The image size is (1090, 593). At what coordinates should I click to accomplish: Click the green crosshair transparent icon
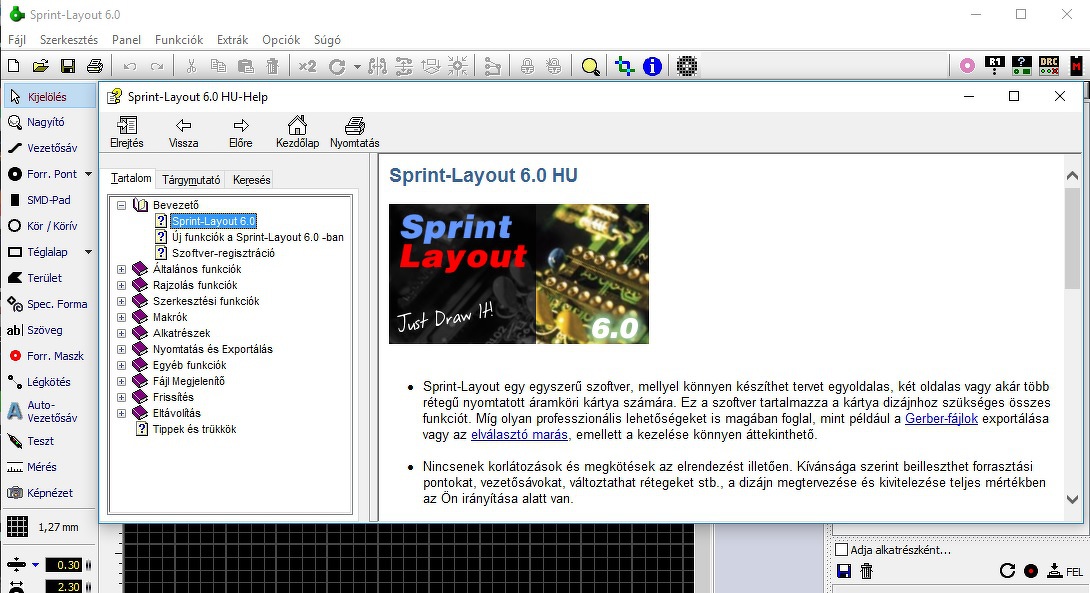click(x=624, y=66)
